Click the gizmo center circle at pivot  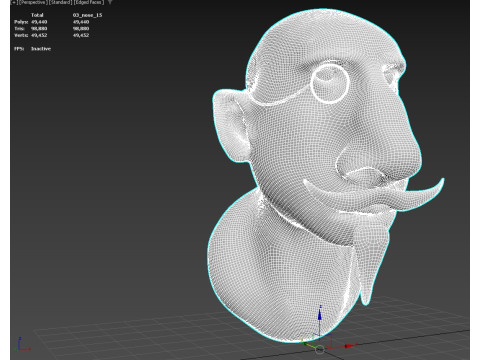point(320,349)
